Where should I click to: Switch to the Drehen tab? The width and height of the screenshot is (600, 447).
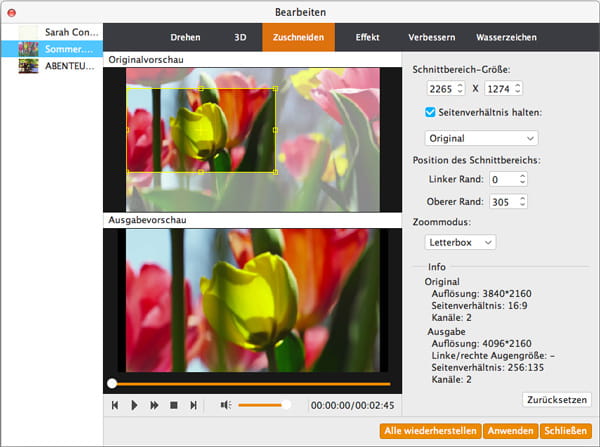coord(185,37)
